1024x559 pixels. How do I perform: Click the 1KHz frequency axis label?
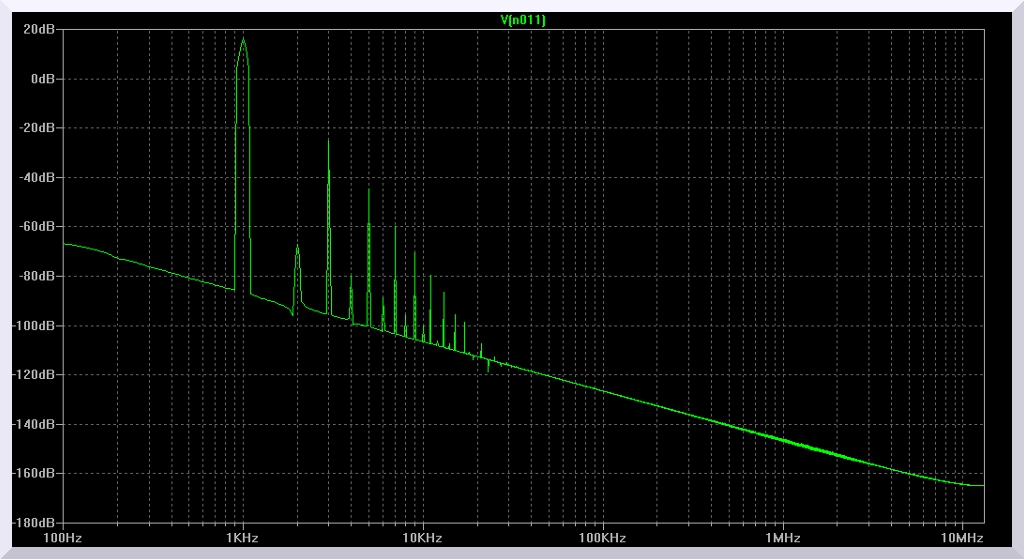[243, 538]
